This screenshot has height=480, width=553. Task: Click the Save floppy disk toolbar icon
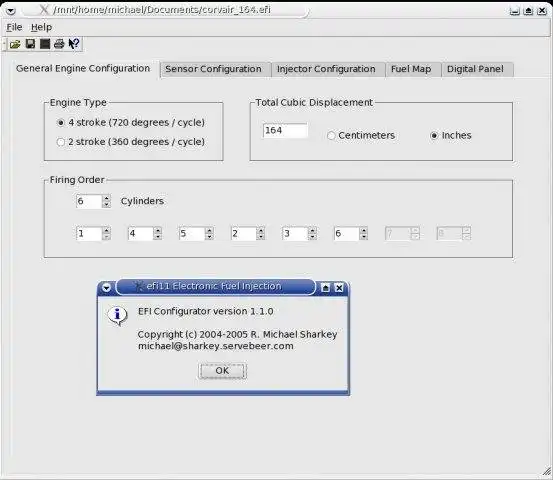pos(30,44)
